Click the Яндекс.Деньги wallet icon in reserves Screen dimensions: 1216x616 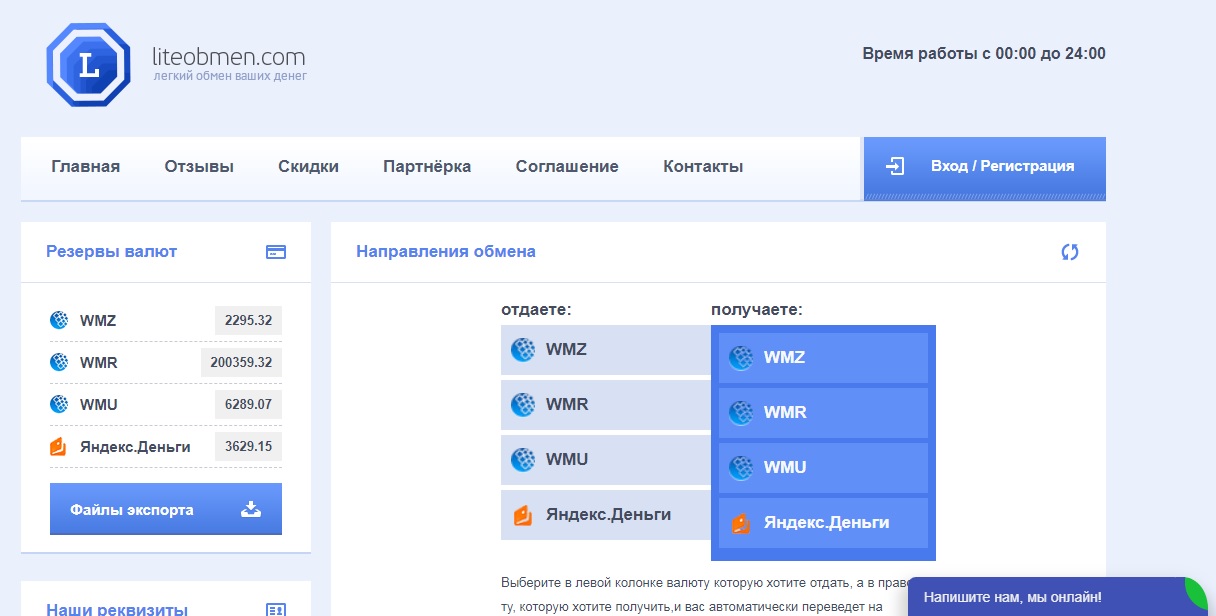59,447
